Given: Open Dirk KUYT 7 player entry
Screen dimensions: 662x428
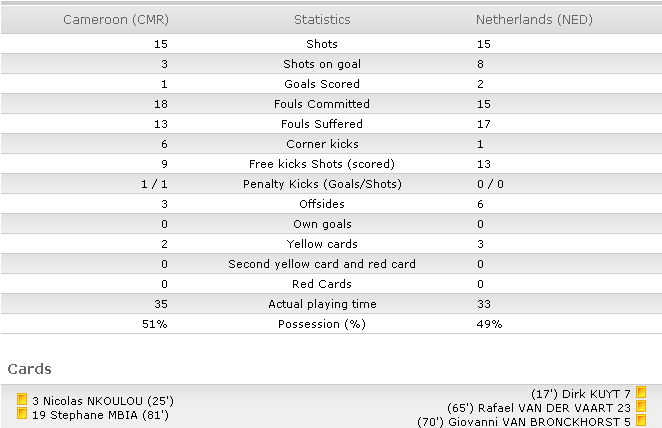Looking at the screenshot, I should point(581,394).
